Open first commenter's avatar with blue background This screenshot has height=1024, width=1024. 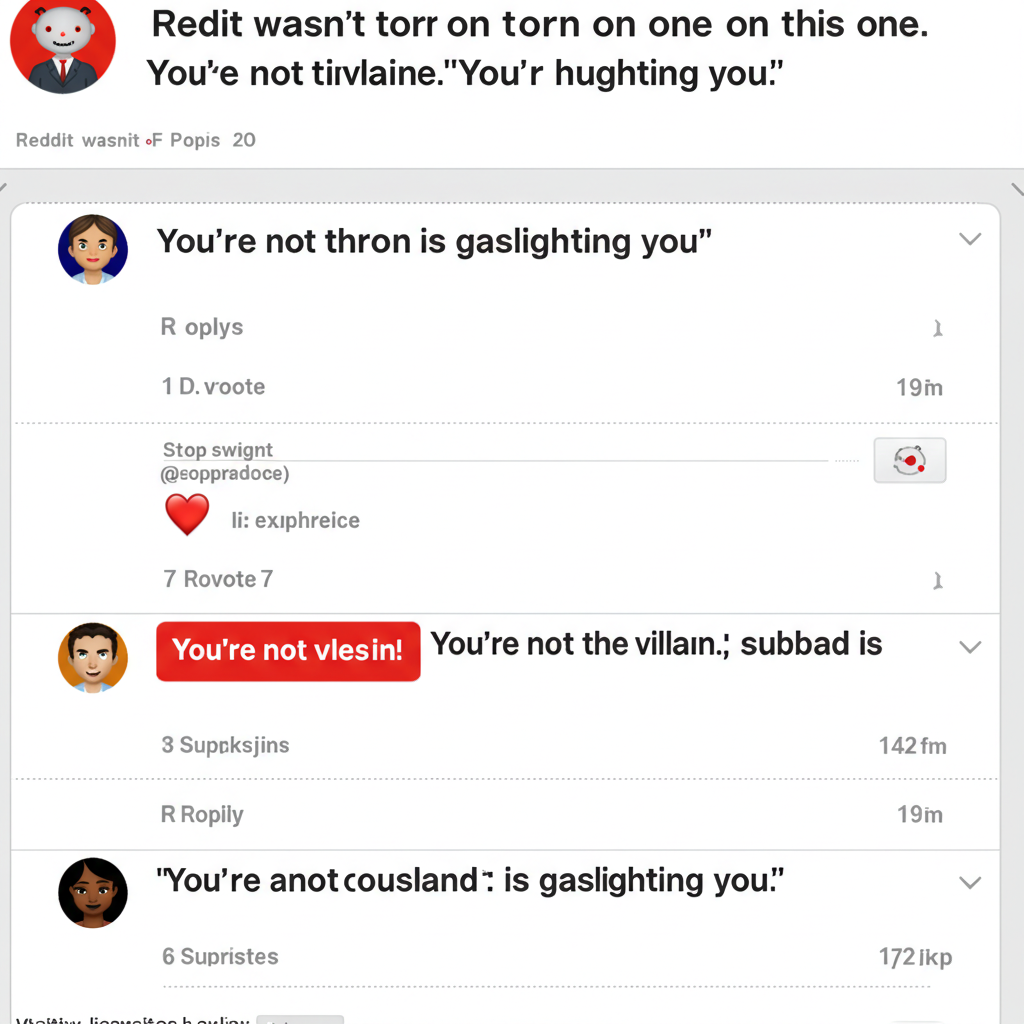click(93, 249)
